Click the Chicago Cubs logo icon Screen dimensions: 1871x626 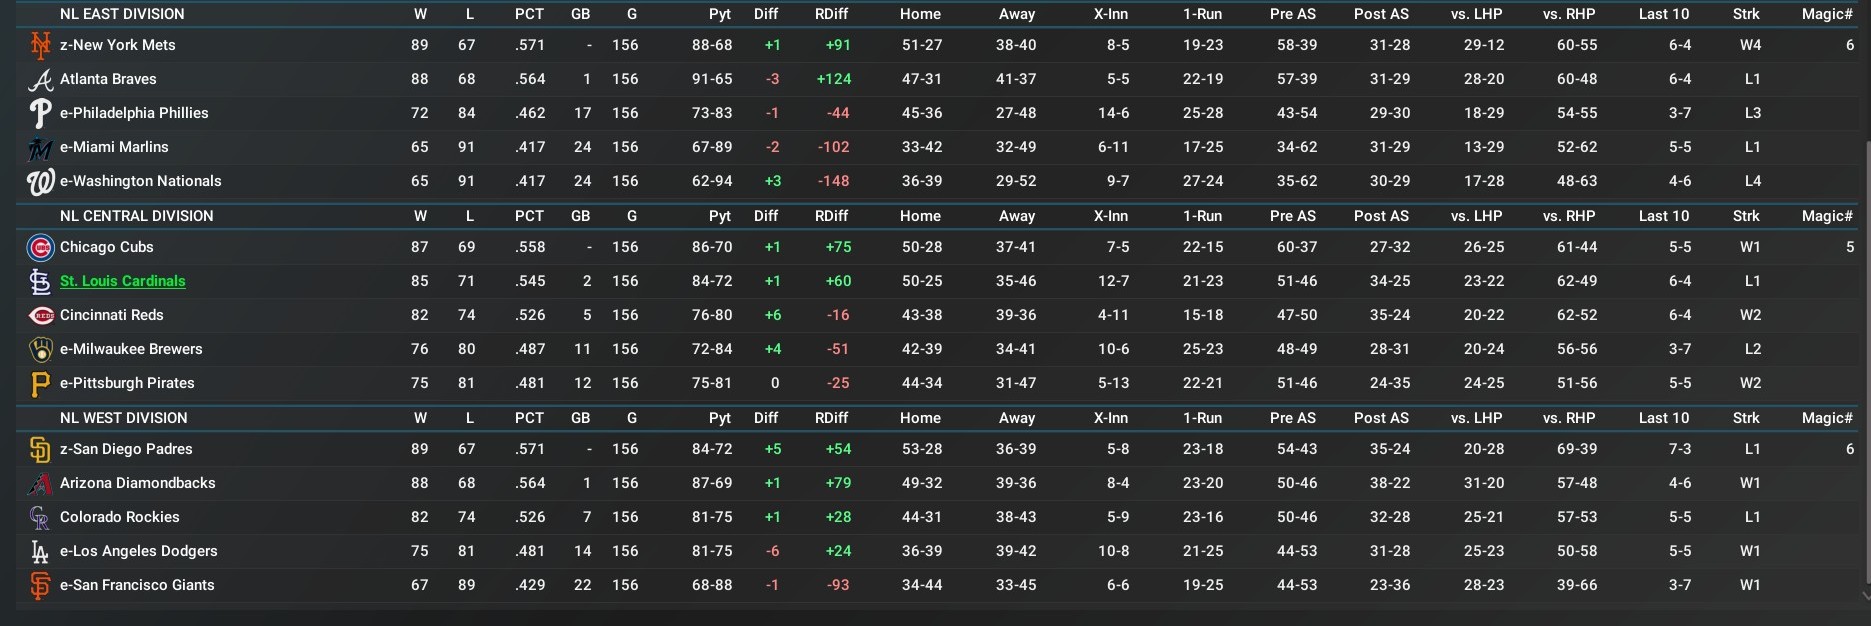click(40, 247)
